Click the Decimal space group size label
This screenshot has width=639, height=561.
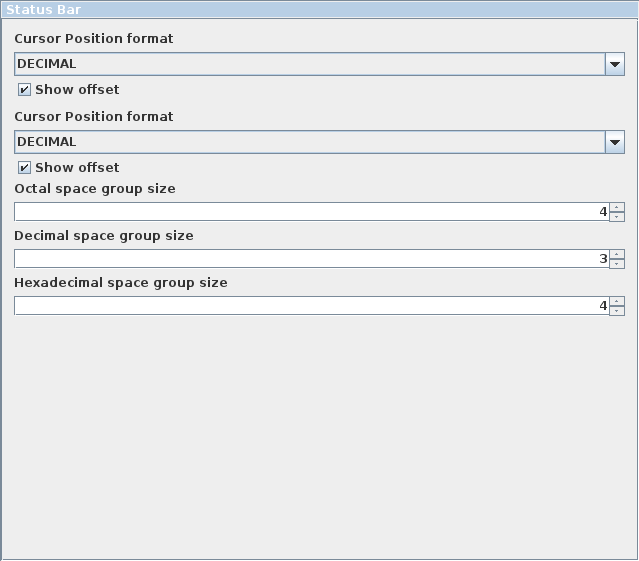(104, 236)
